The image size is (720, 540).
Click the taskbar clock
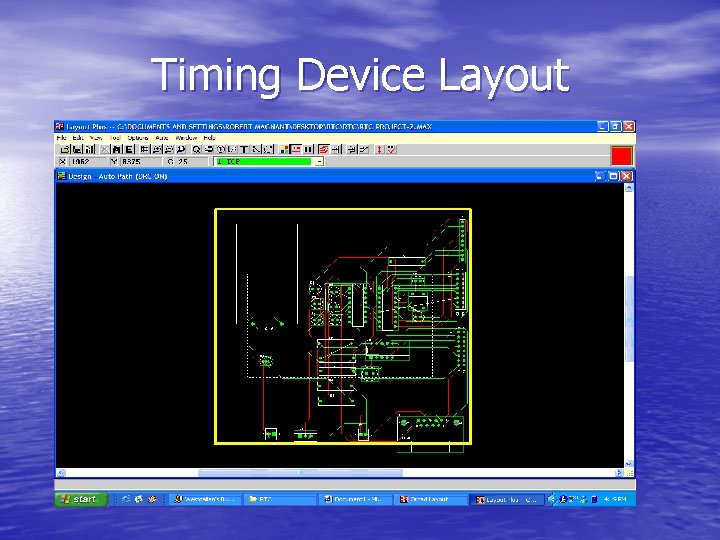(615, 499)
